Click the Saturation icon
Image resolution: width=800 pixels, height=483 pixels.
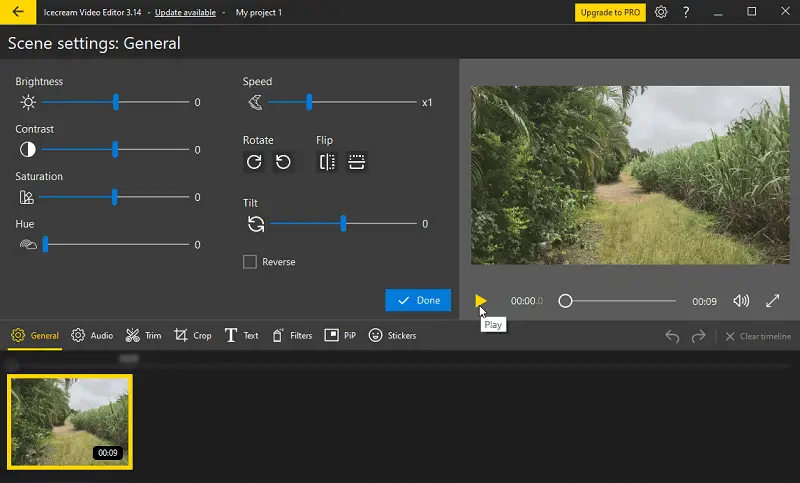click(27, 197)
